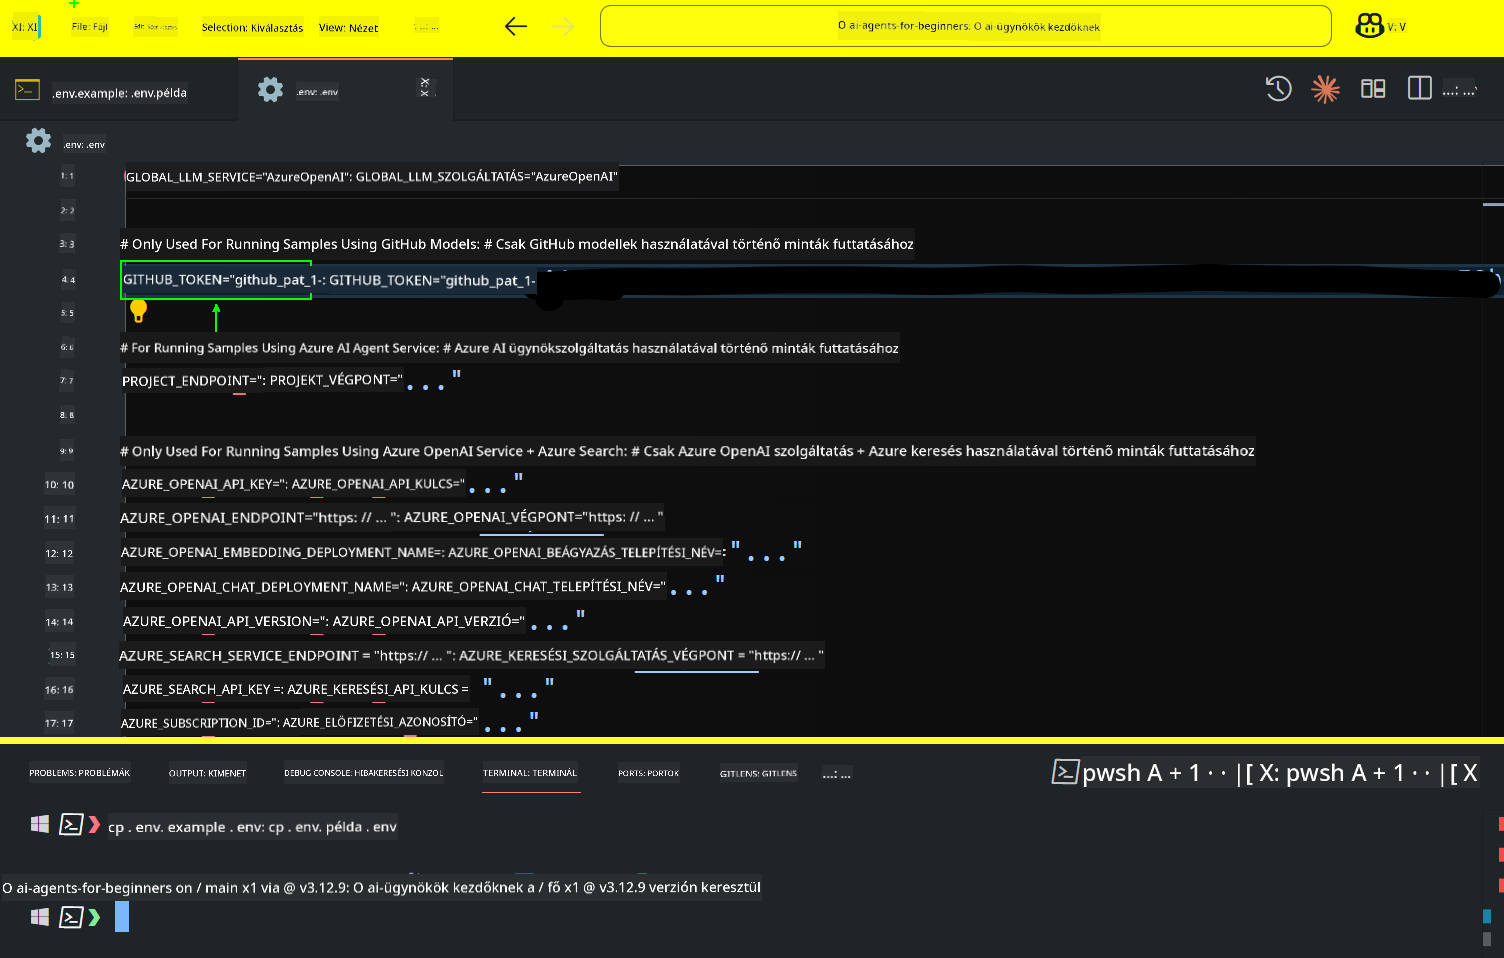Click the AZURE_SEARCH_API_KEY line
Screen dimensions: 1504x958
click(337, 689)
